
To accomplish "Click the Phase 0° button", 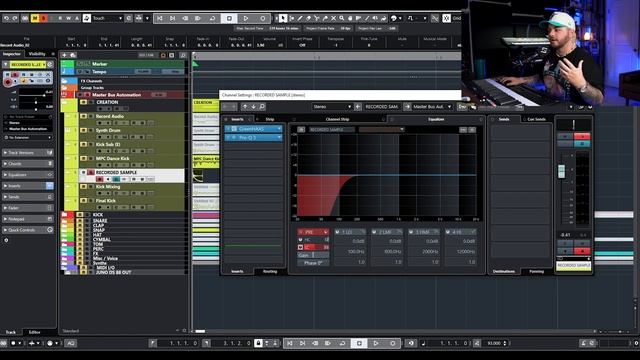I will tap(313, 263).
